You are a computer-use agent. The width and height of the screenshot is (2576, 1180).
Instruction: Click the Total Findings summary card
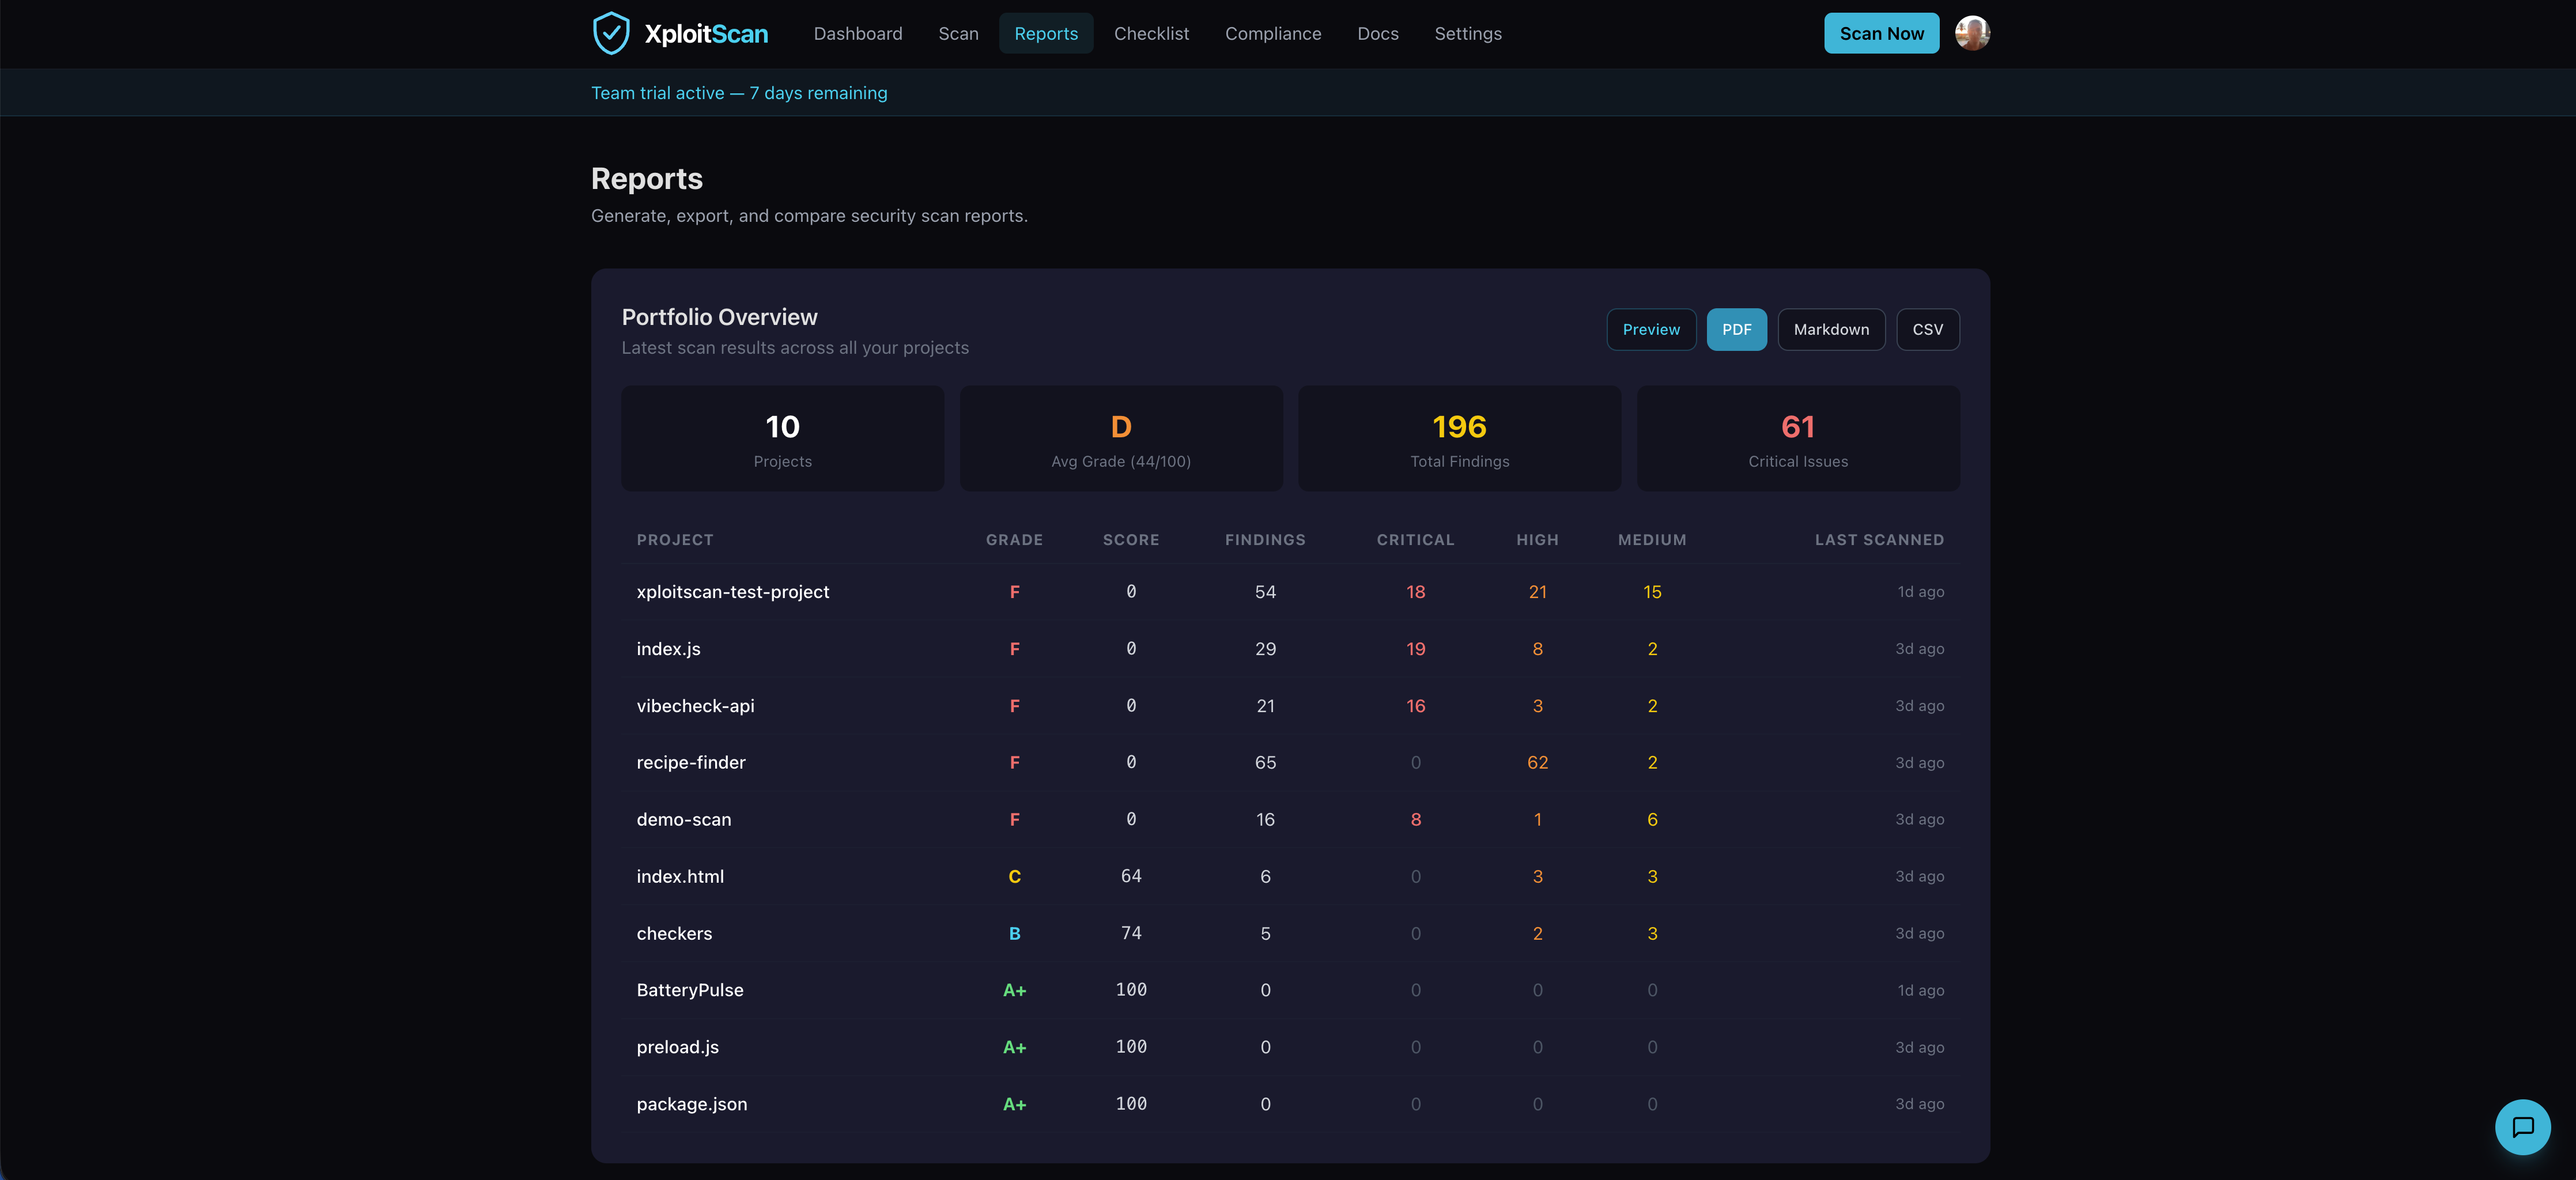[1459, 439]
